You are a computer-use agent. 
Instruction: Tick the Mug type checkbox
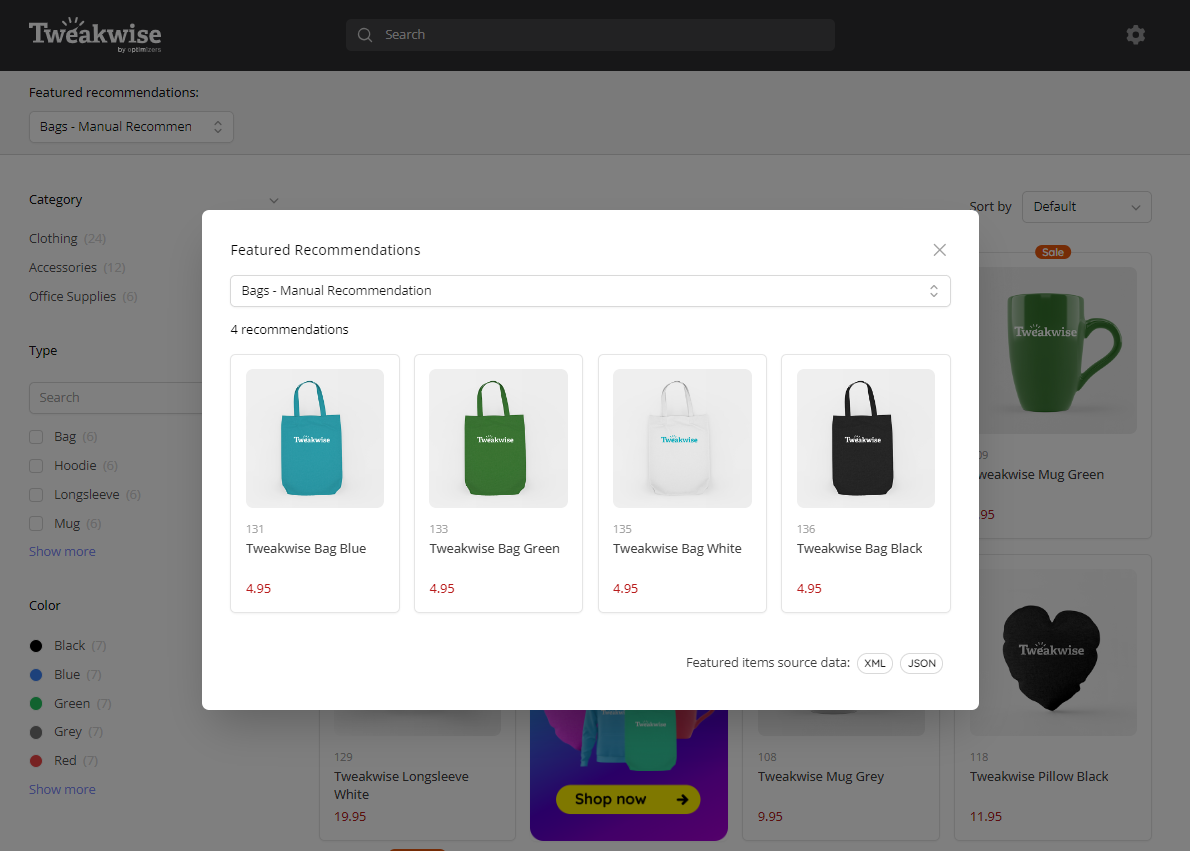(36, 524)
